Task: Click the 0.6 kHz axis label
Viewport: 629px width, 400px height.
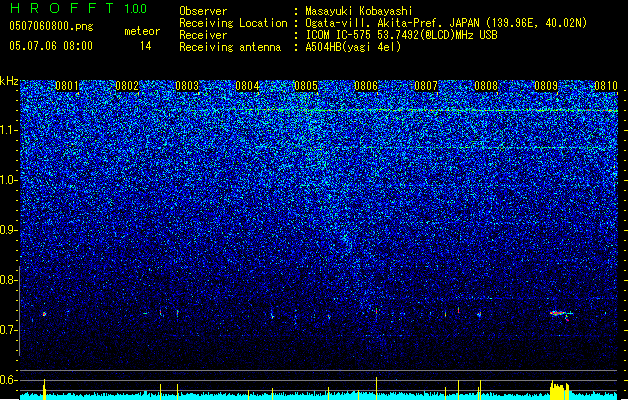Action: (8, 380)
